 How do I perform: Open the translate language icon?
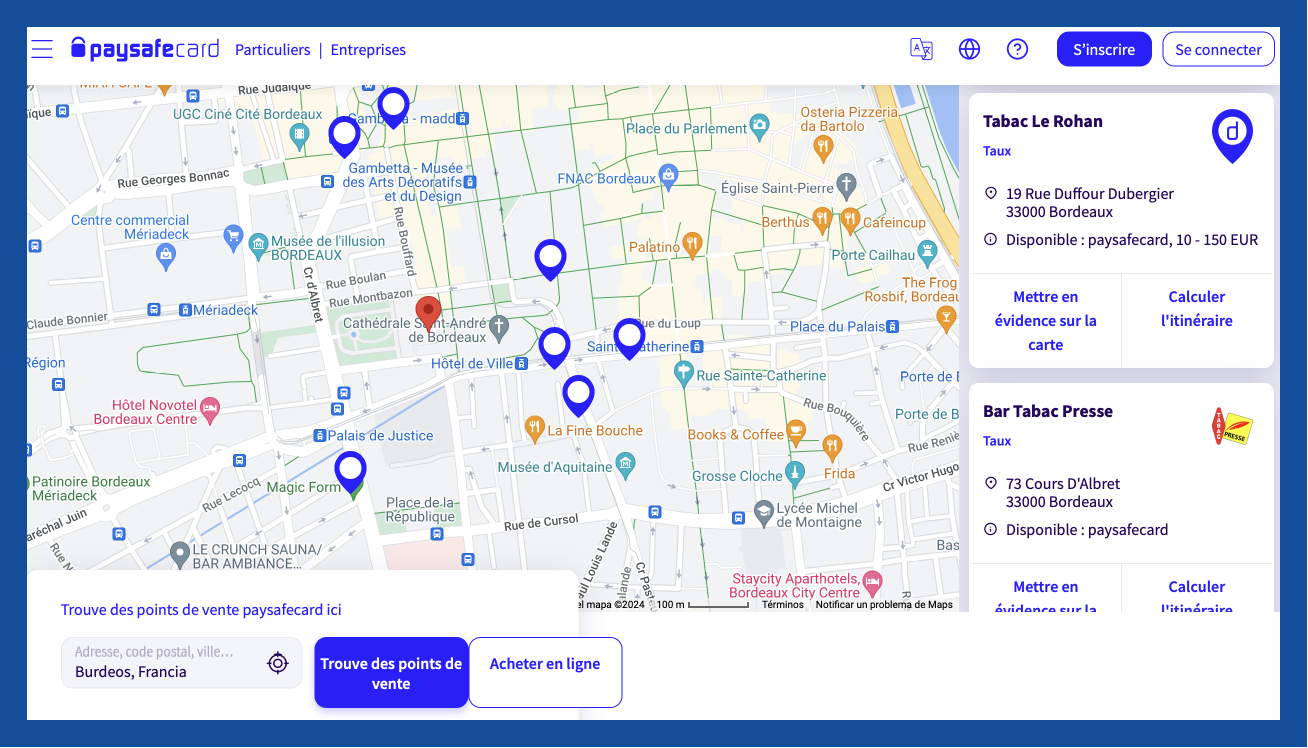click(x=921, y=49)
